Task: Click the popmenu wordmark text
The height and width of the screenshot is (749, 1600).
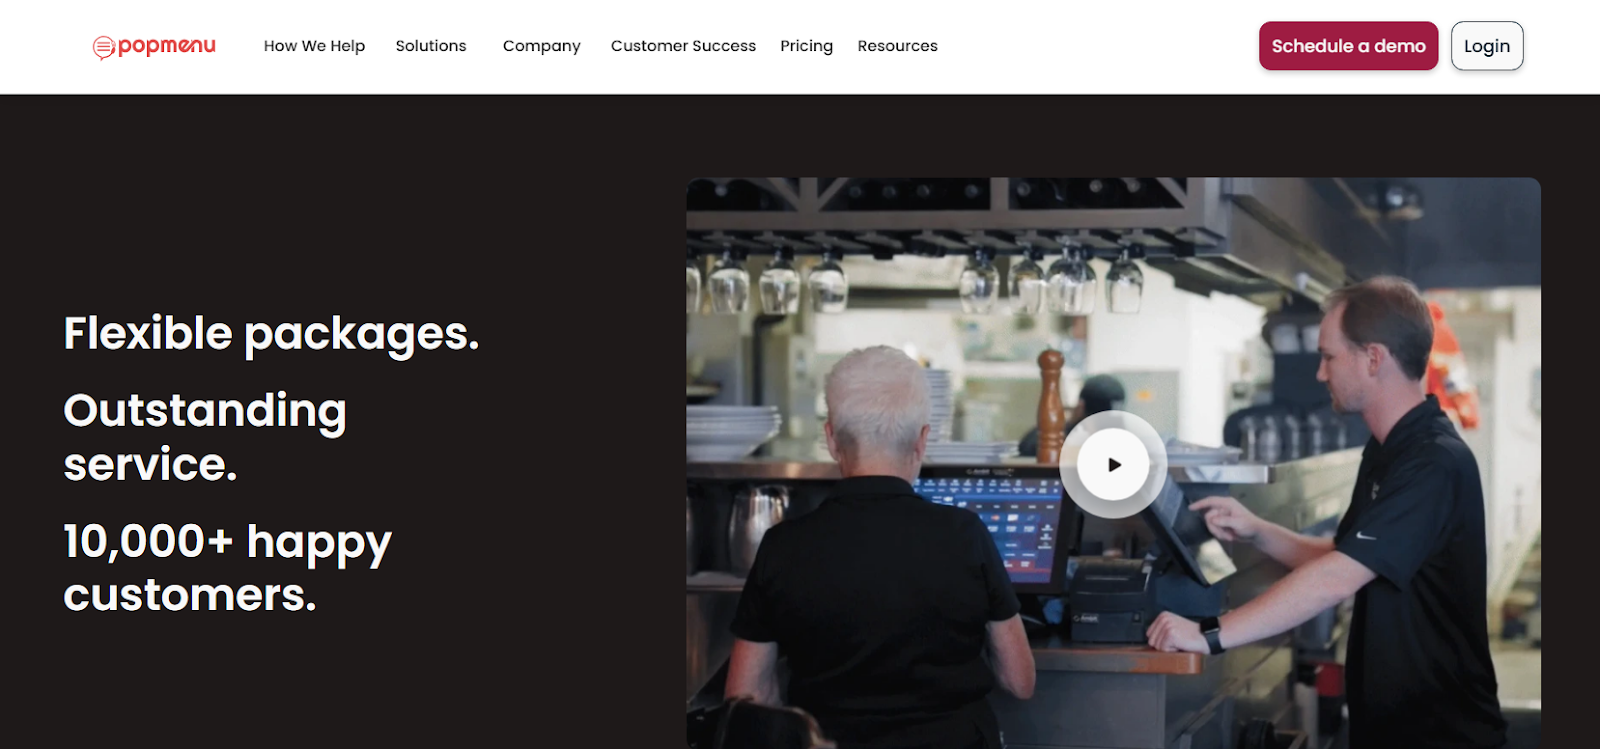Action: pos(167,46)
